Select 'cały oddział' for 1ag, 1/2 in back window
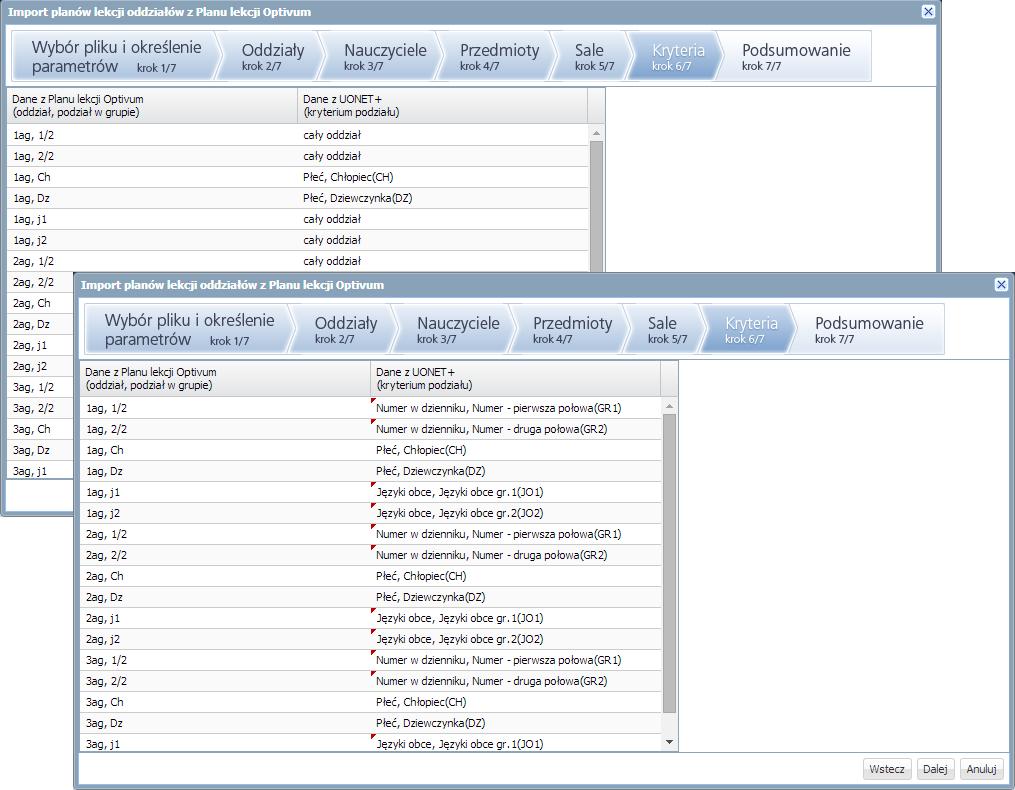 click(443, 135)
